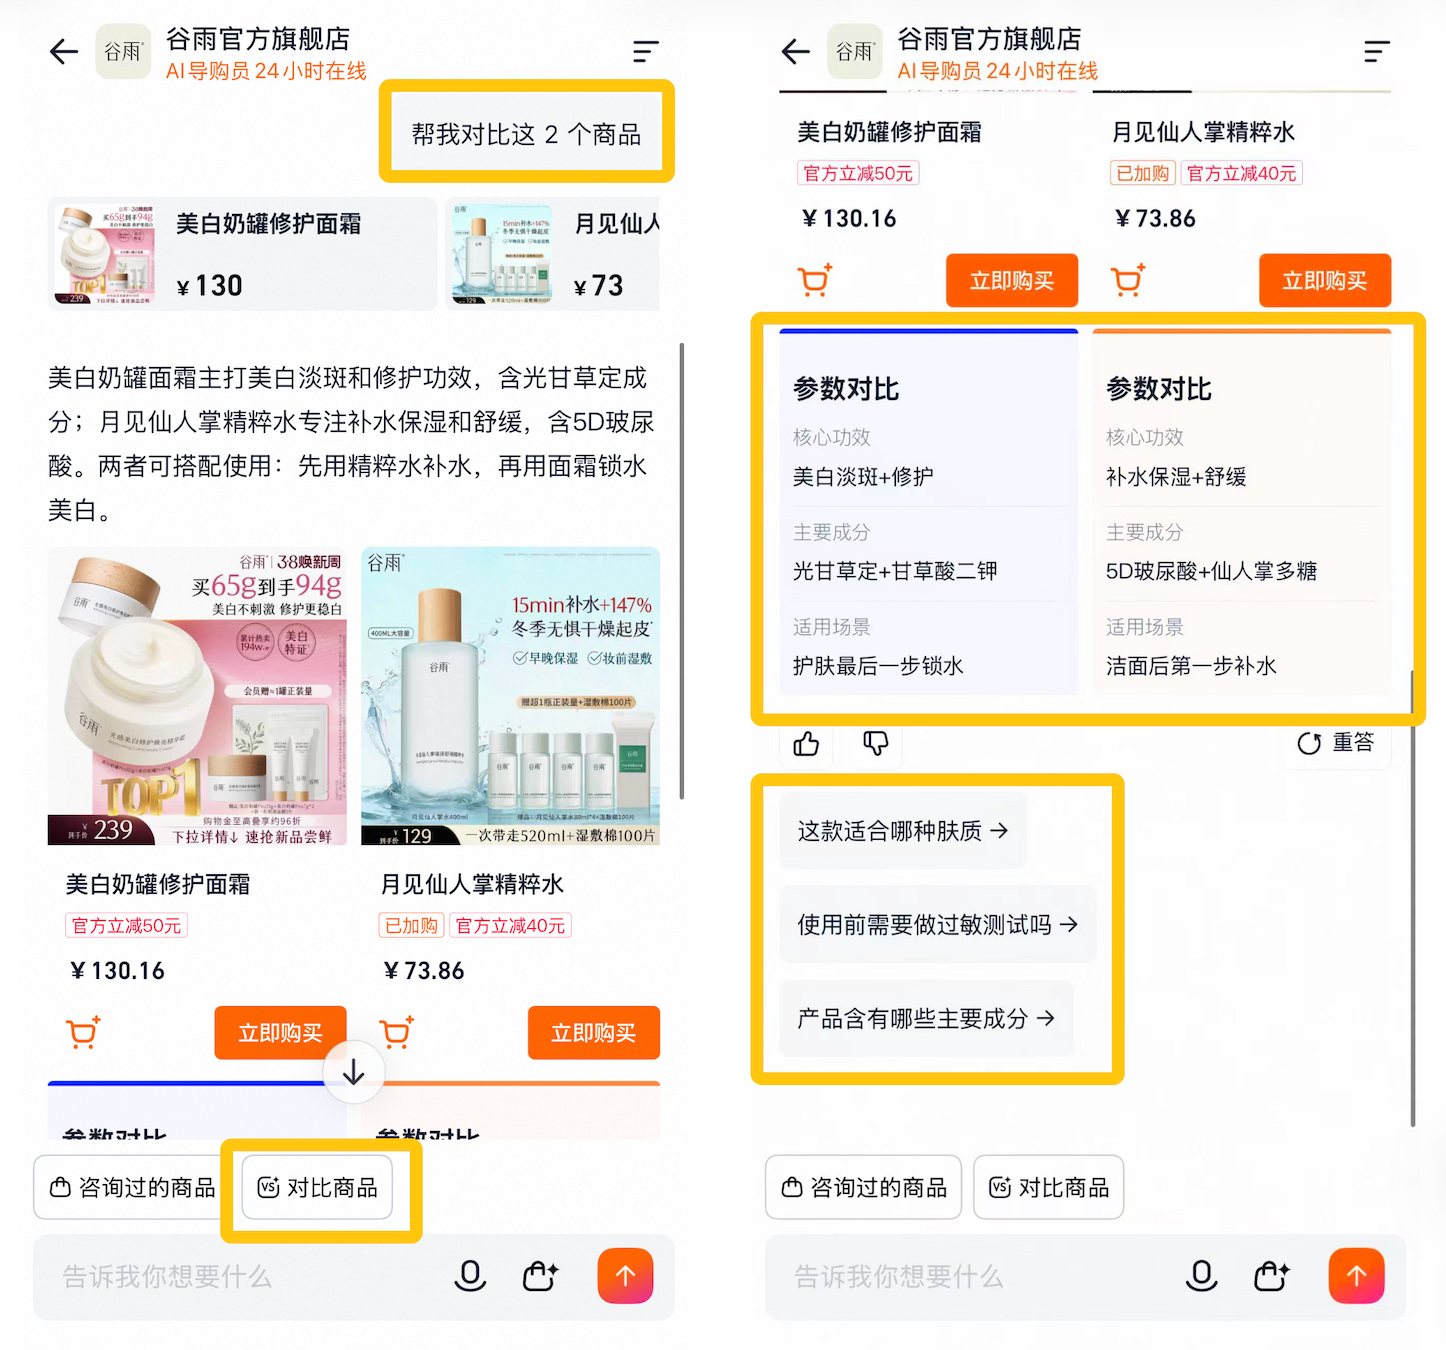Image resolution: width=1446 pixels, height=1350 pixels.
Task: Tap the 美白奶罐修护面霜 title on the right phone screen
Action: click(x=890, y=132)
